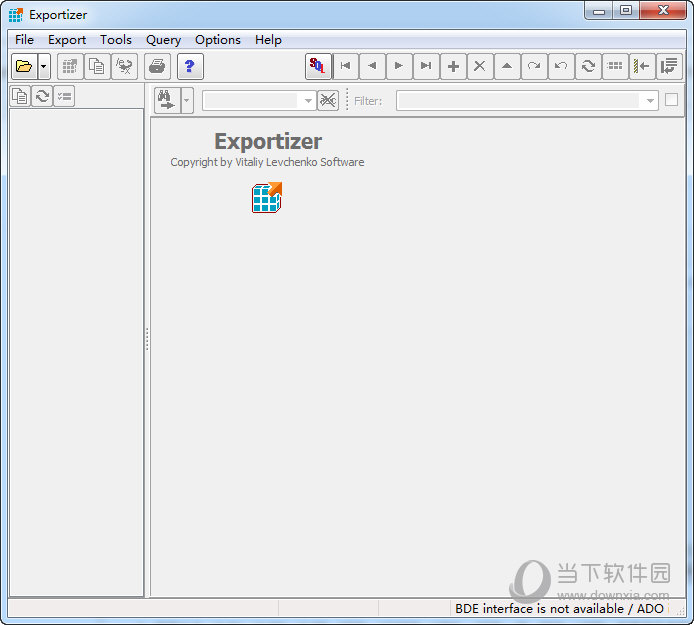This screenshot has height=625, width=694.
Task: Expand the Open button dropdown arrow
Action: [44, 66]
